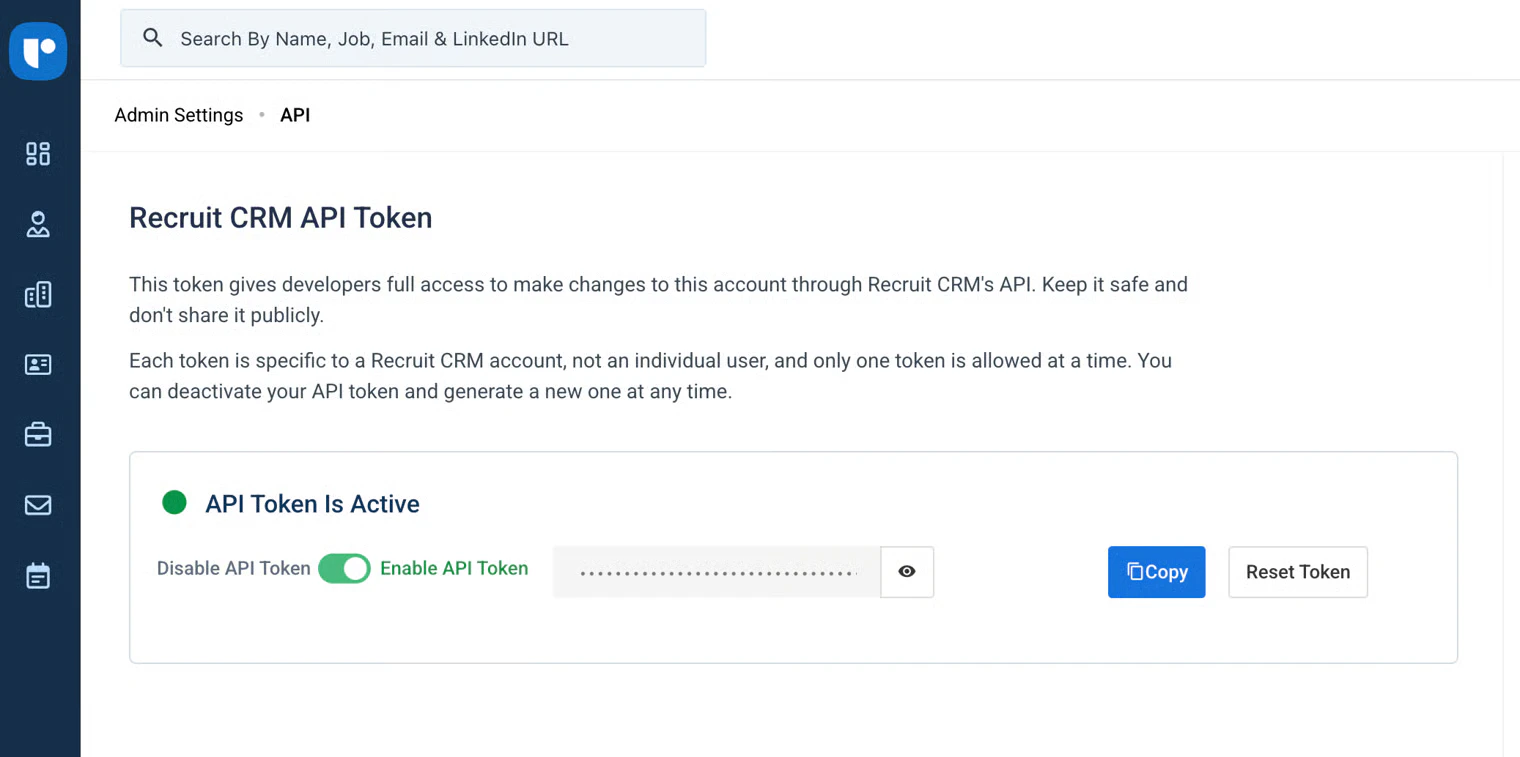Viewport: 1520px width, 757px height.
Task: Click the API Token Is Active status text
Action: click(312, 504)
